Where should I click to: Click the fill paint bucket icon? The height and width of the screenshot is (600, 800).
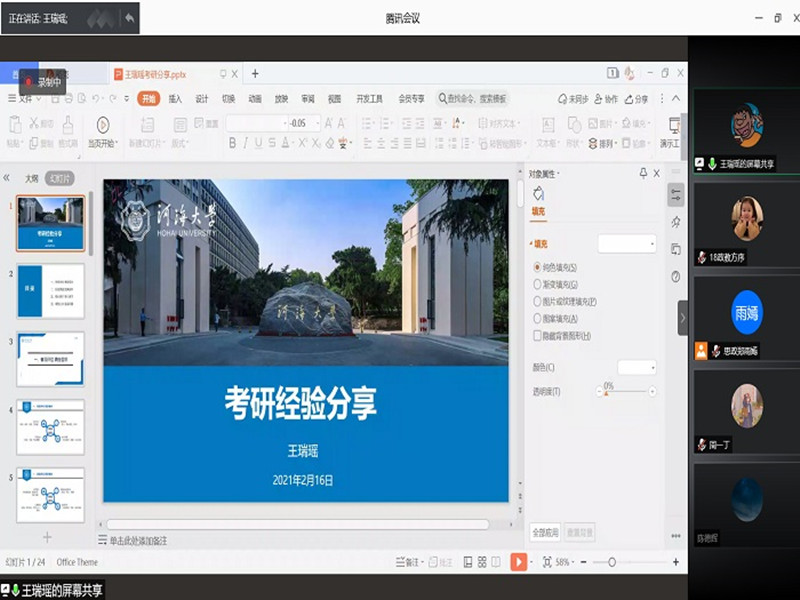538,192
